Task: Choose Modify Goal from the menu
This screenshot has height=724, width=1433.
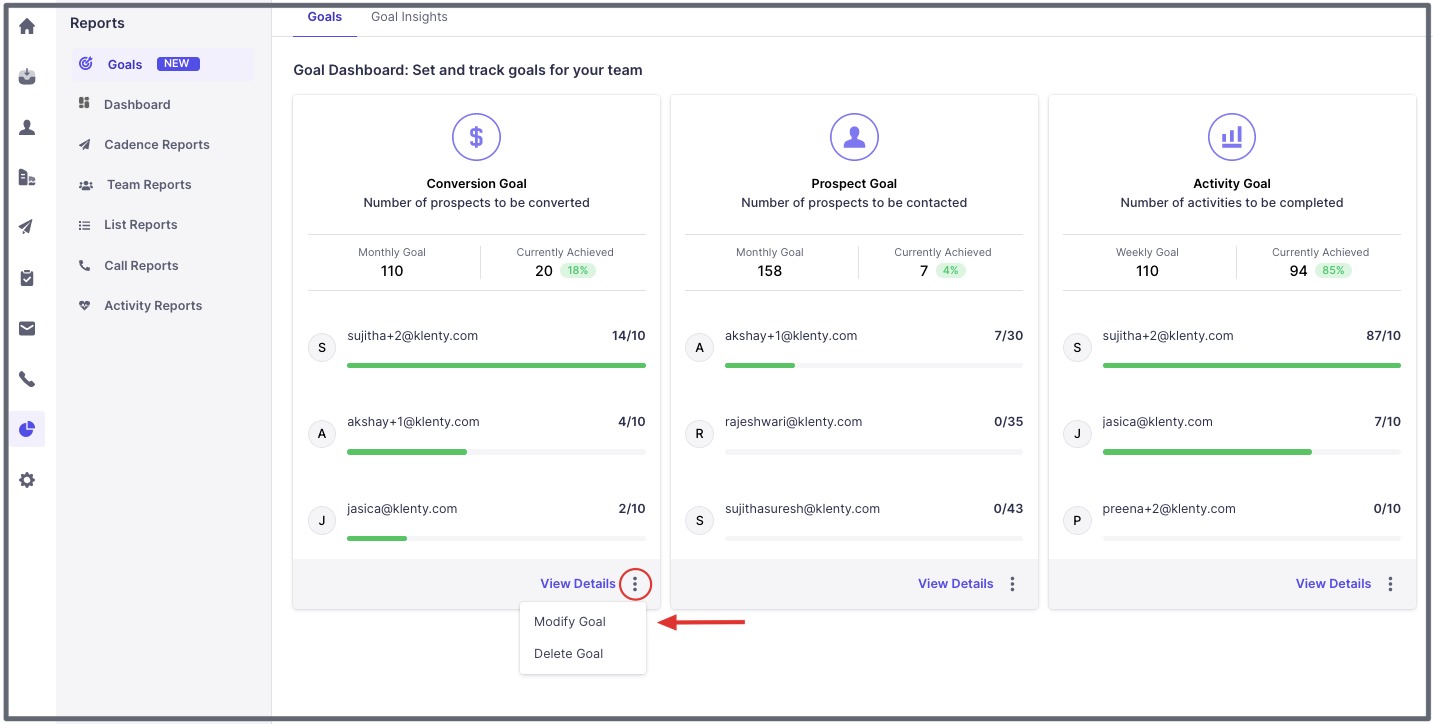Action: pos(570,621)
